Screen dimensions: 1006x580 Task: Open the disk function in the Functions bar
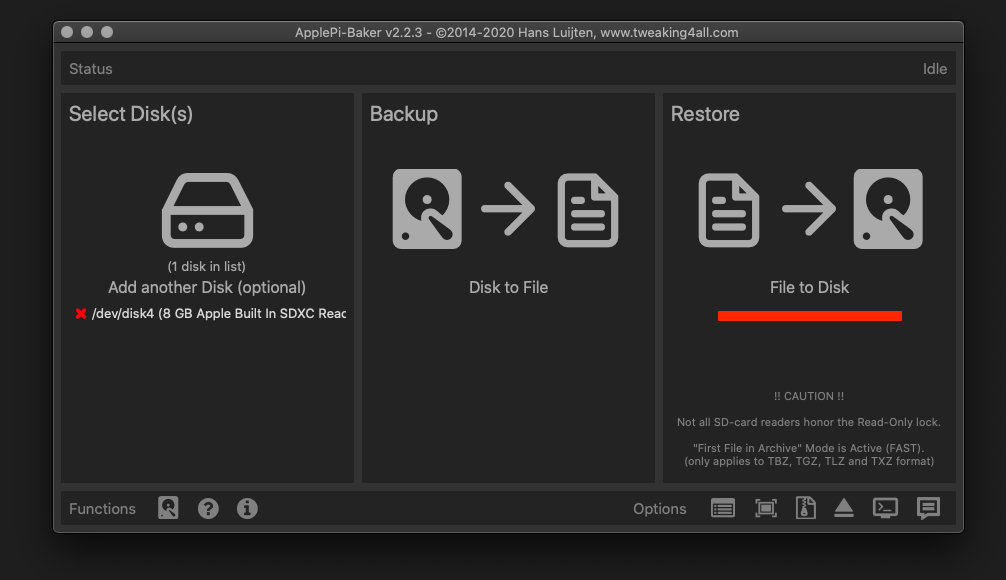[x=168, y=508]
